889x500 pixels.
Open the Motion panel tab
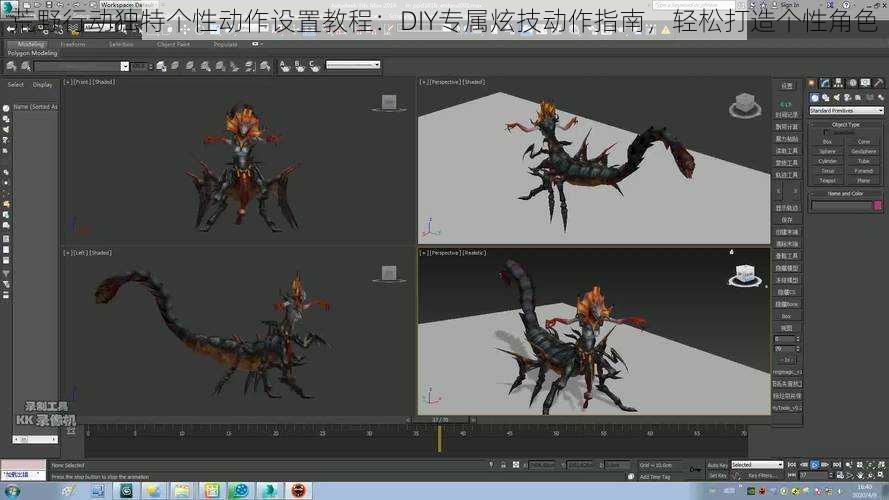coord(852,83)
